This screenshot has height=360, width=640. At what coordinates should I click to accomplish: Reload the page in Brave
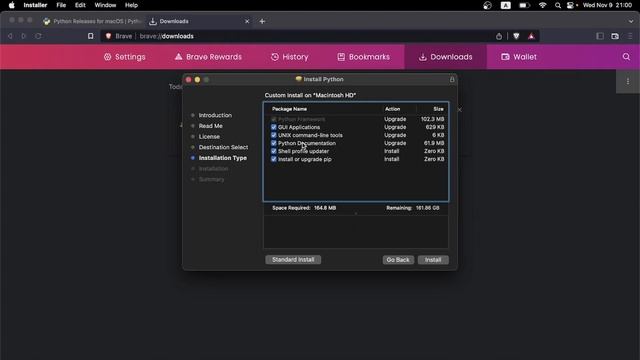(x=38, y=36)
